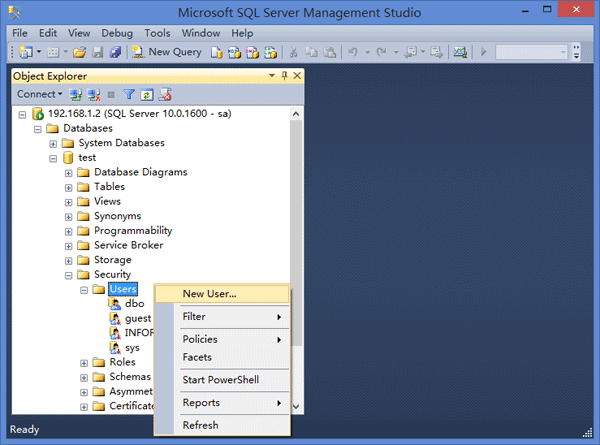This screenshot has height=445, width=600.
Task: Close the Object Explorer panel
Action: coord(297,76)
